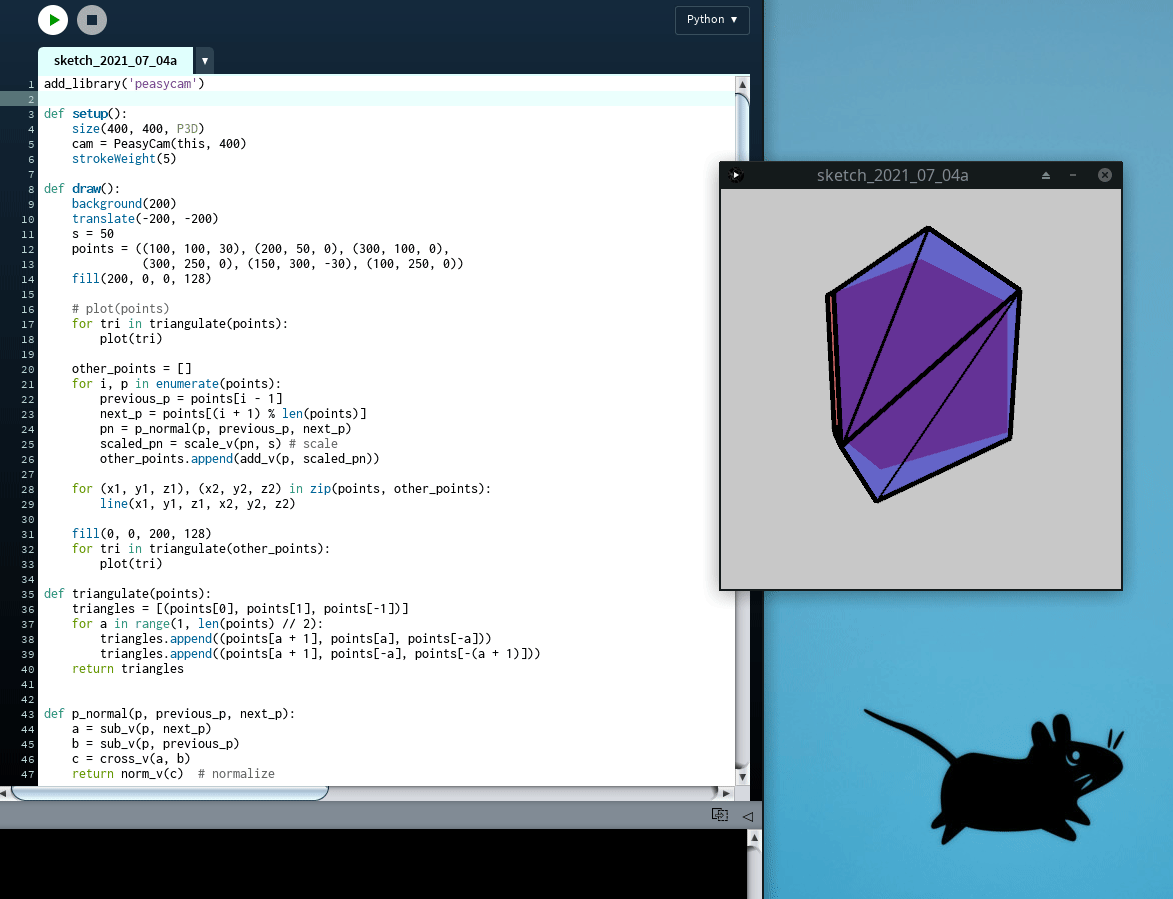Click 'for tri in triangulate(points):' line
This screenshot has width=1173, height=899.
click(180, 323)
